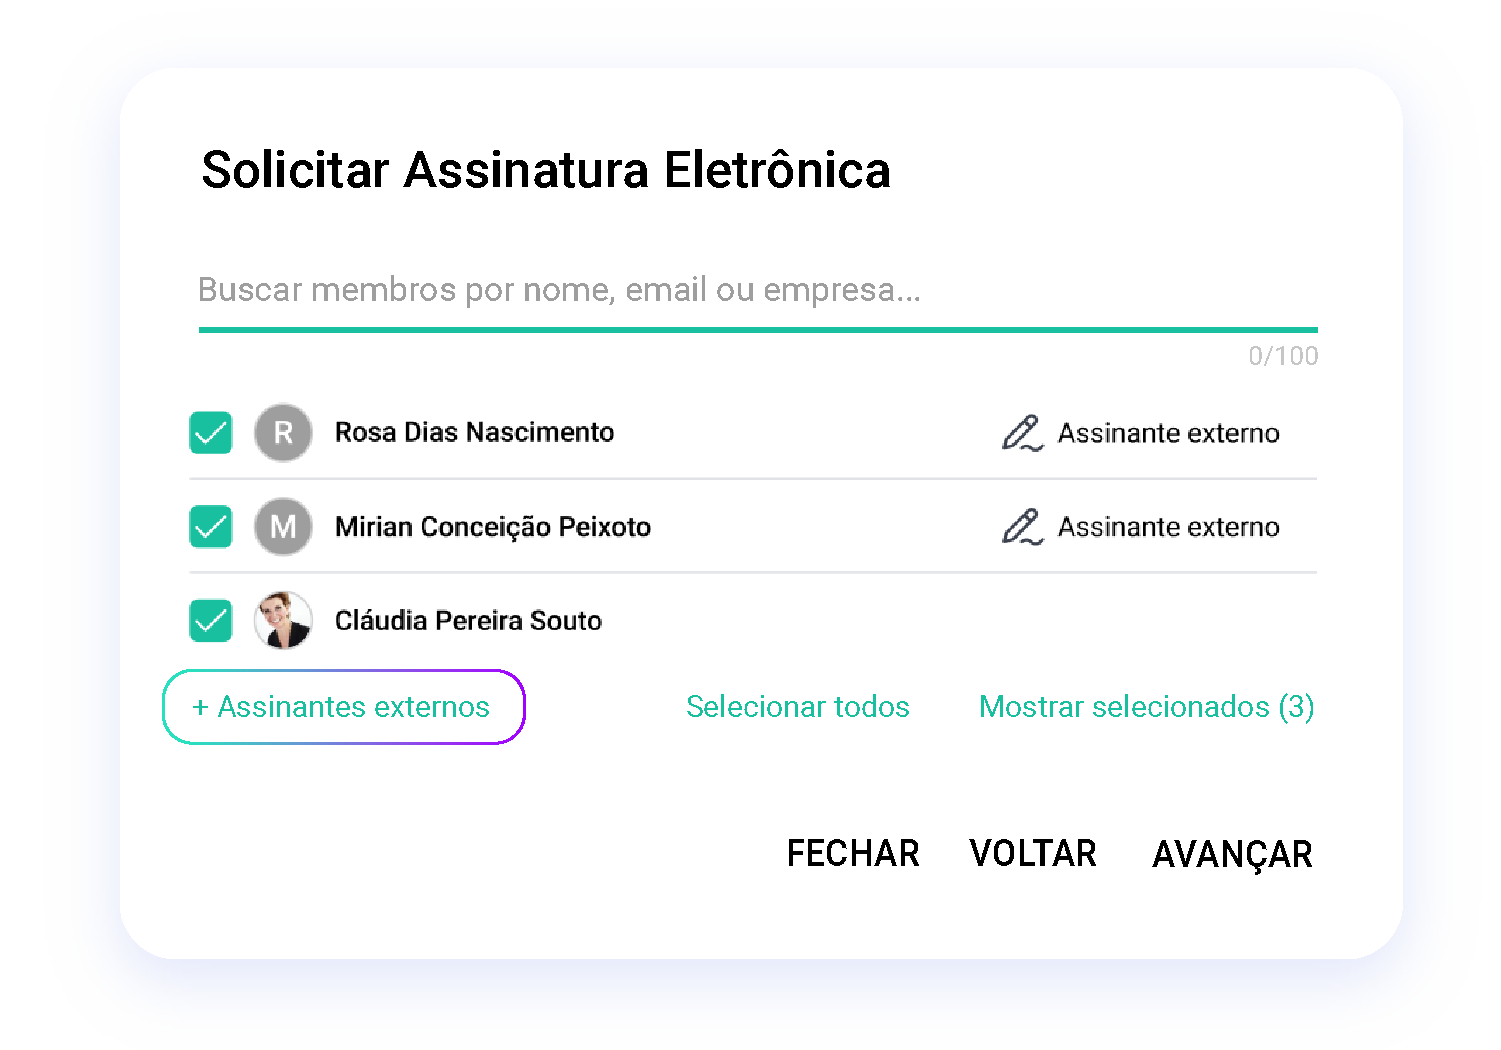1501x1050 pixels.
Task: Click Rosa's Assinante externo label
Action: pyautogui.click(x=1168, y=433)
